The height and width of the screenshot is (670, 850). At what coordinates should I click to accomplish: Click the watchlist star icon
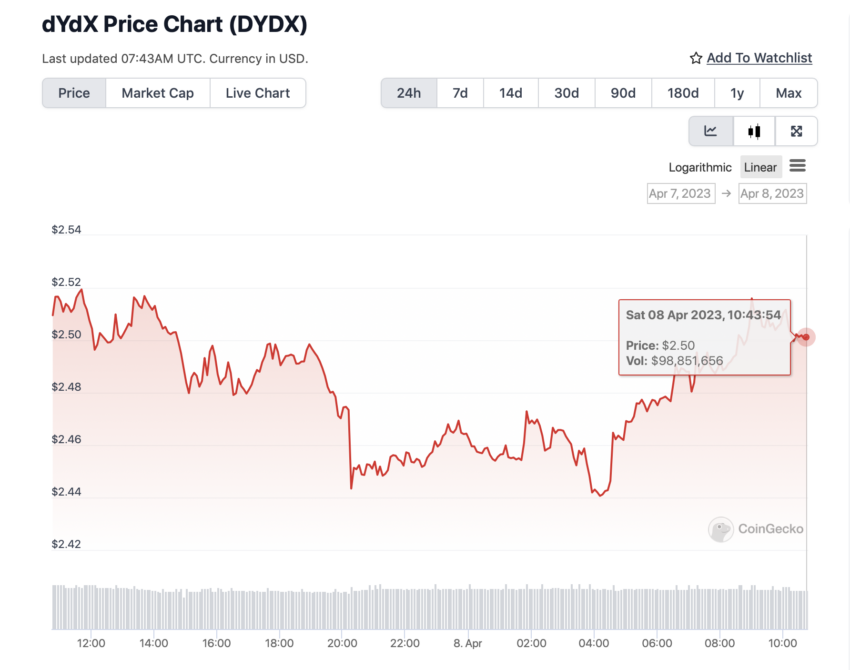tap(696, 58)
